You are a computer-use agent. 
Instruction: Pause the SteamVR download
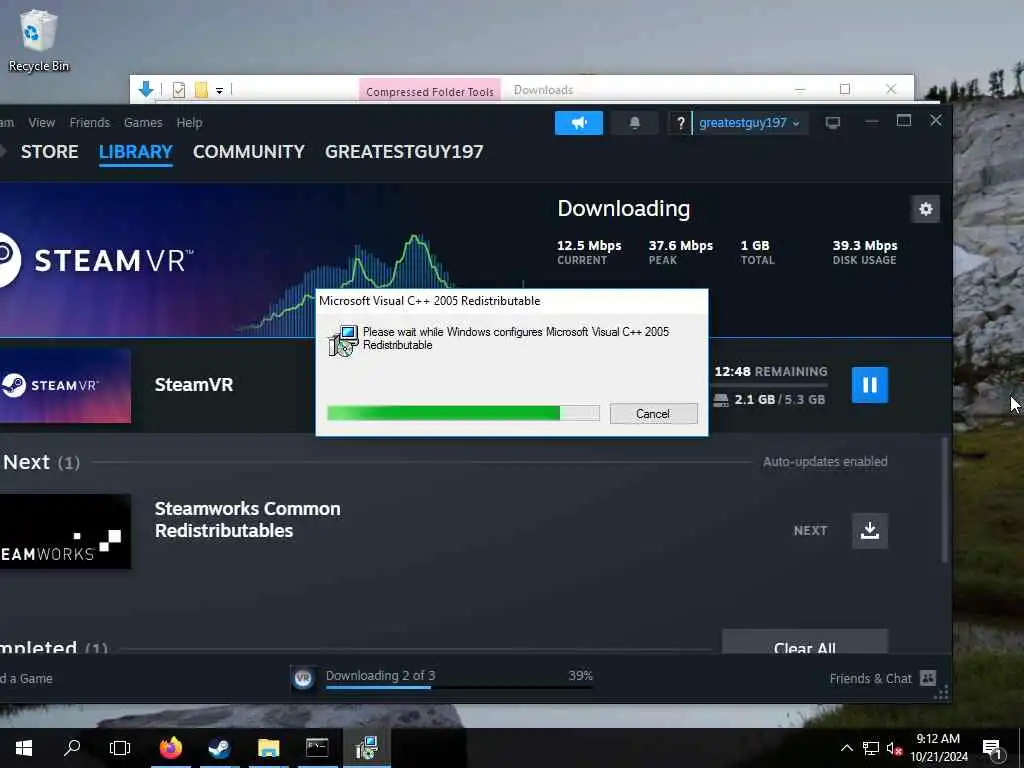pos(869,385)
